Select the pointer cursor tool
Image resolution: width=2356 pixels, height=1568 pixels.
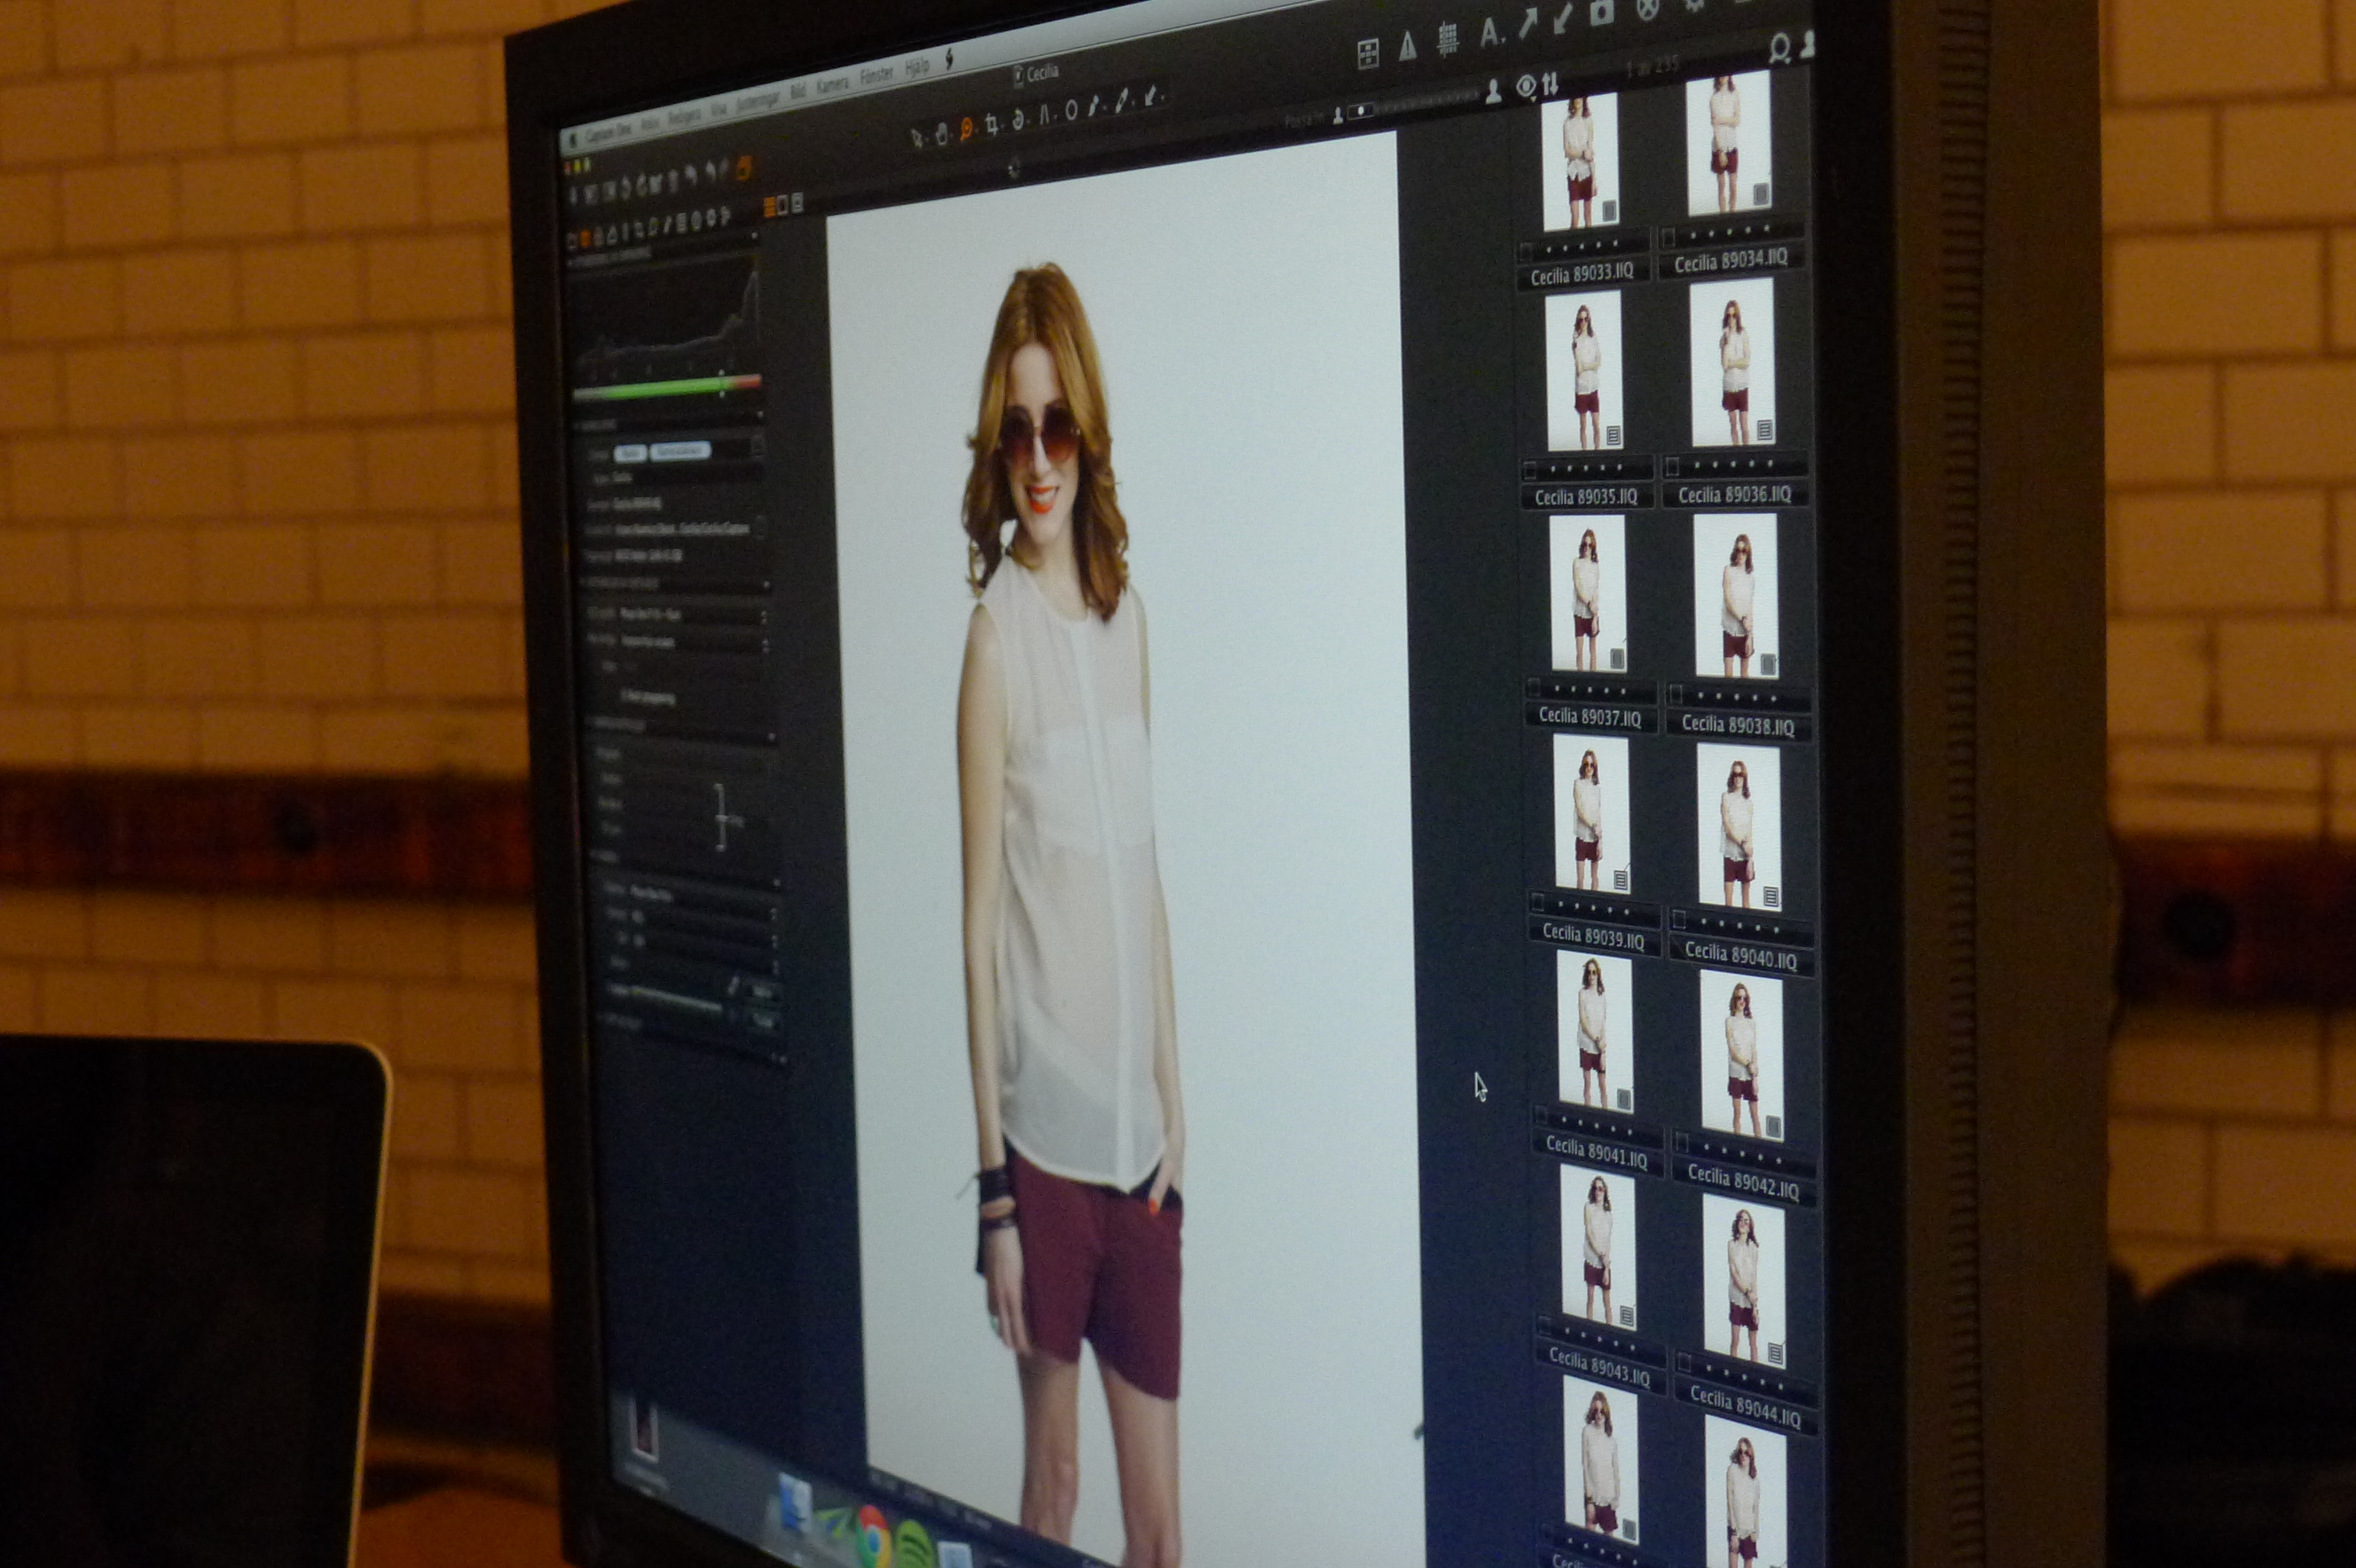[917, 138]
